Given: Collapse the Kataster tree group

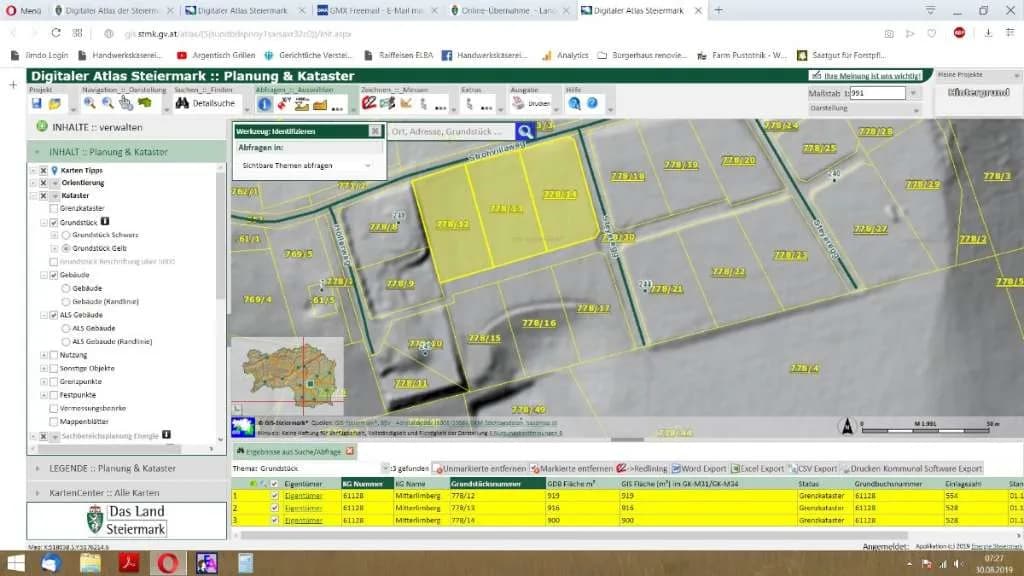Looking at the screenshot, I should click(x=33, y=195).
